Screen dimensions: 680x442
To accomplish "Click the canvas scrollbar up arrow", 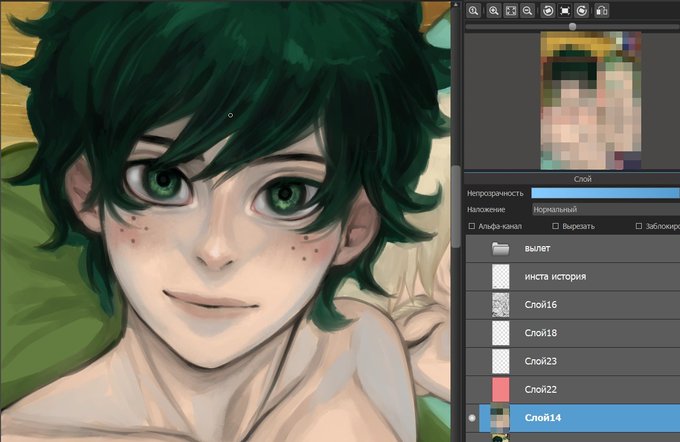I will point(456,4).
